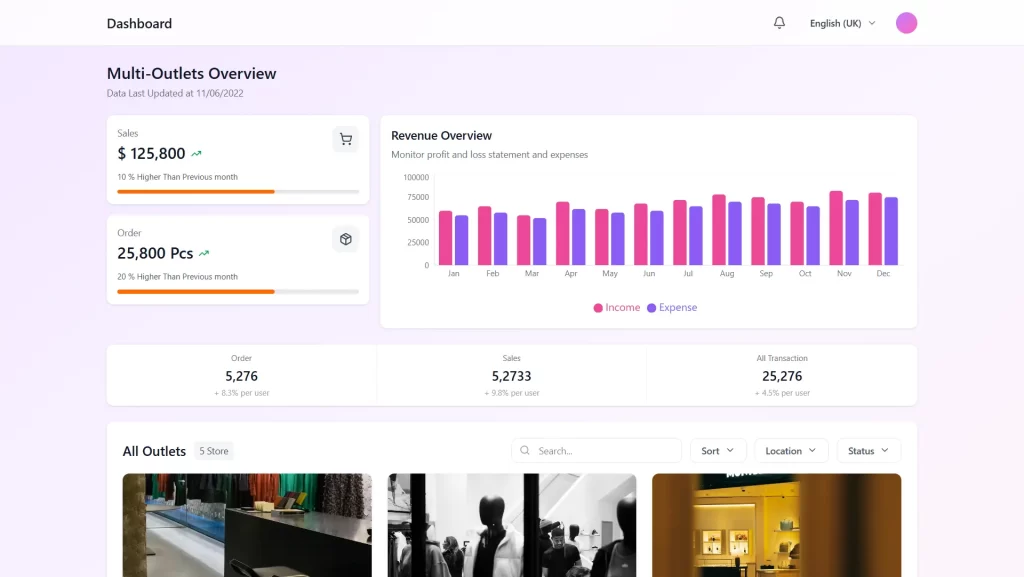Click the 5 Store badge next to All Outlets
Image resolution: width=1024 pixels, height=577 pixels.
(x=214, y=451)
